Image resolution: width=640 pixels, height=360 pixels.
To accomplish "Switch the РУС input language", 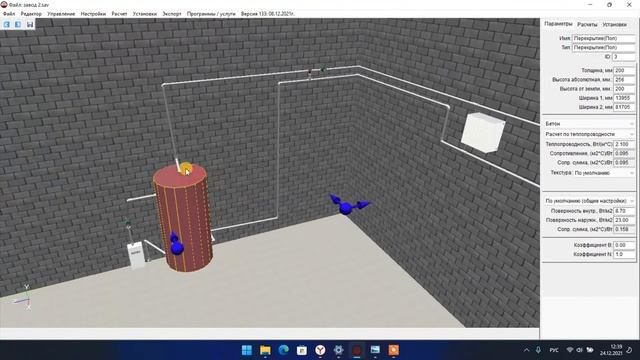I will click(554, 350).
